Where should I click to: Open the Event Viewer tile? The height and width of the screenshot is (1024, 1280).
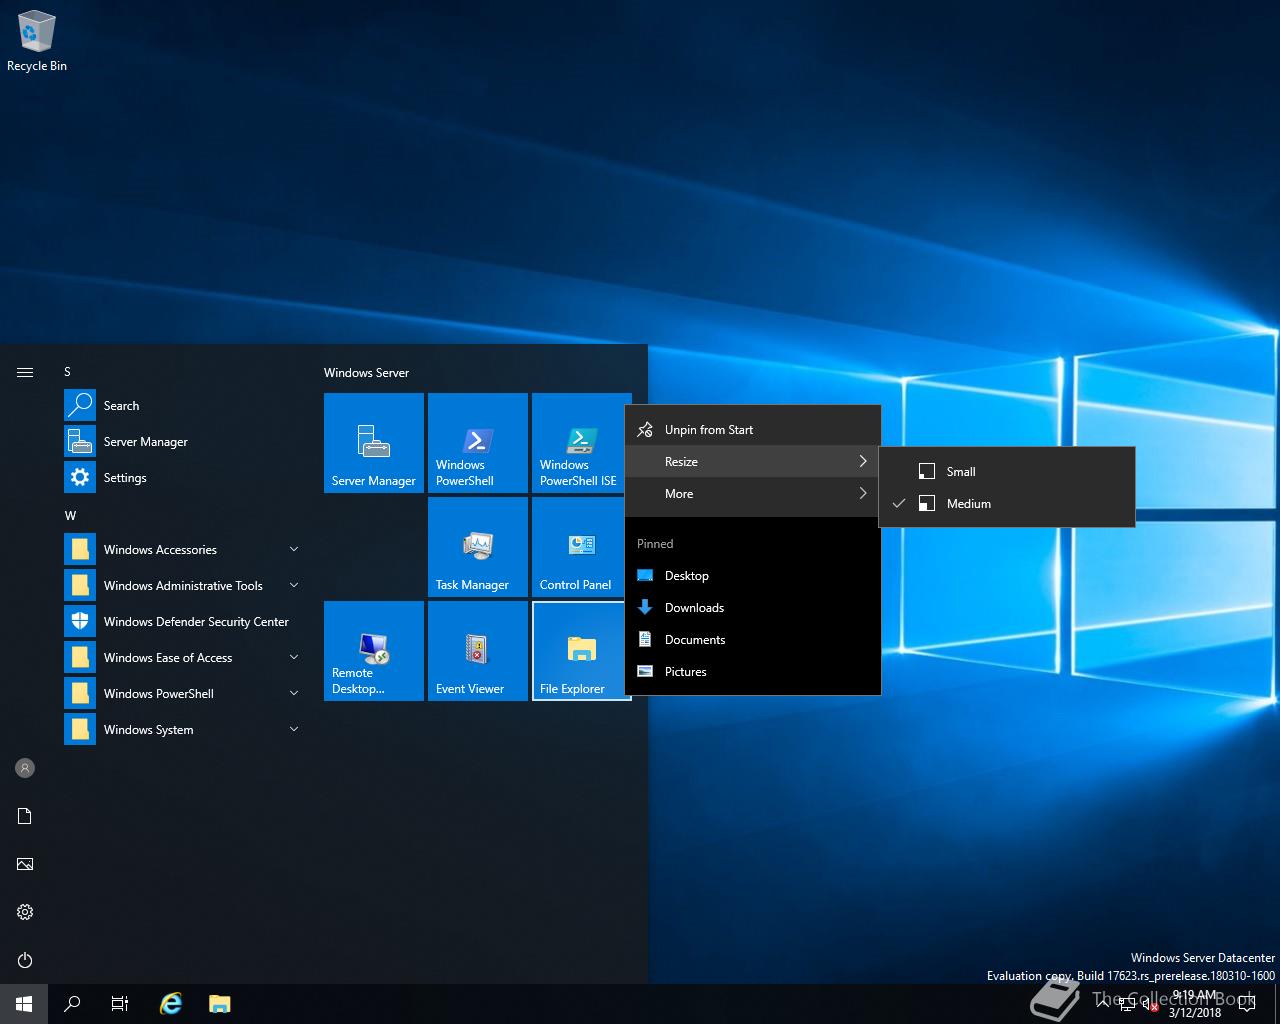coord(478,651)
